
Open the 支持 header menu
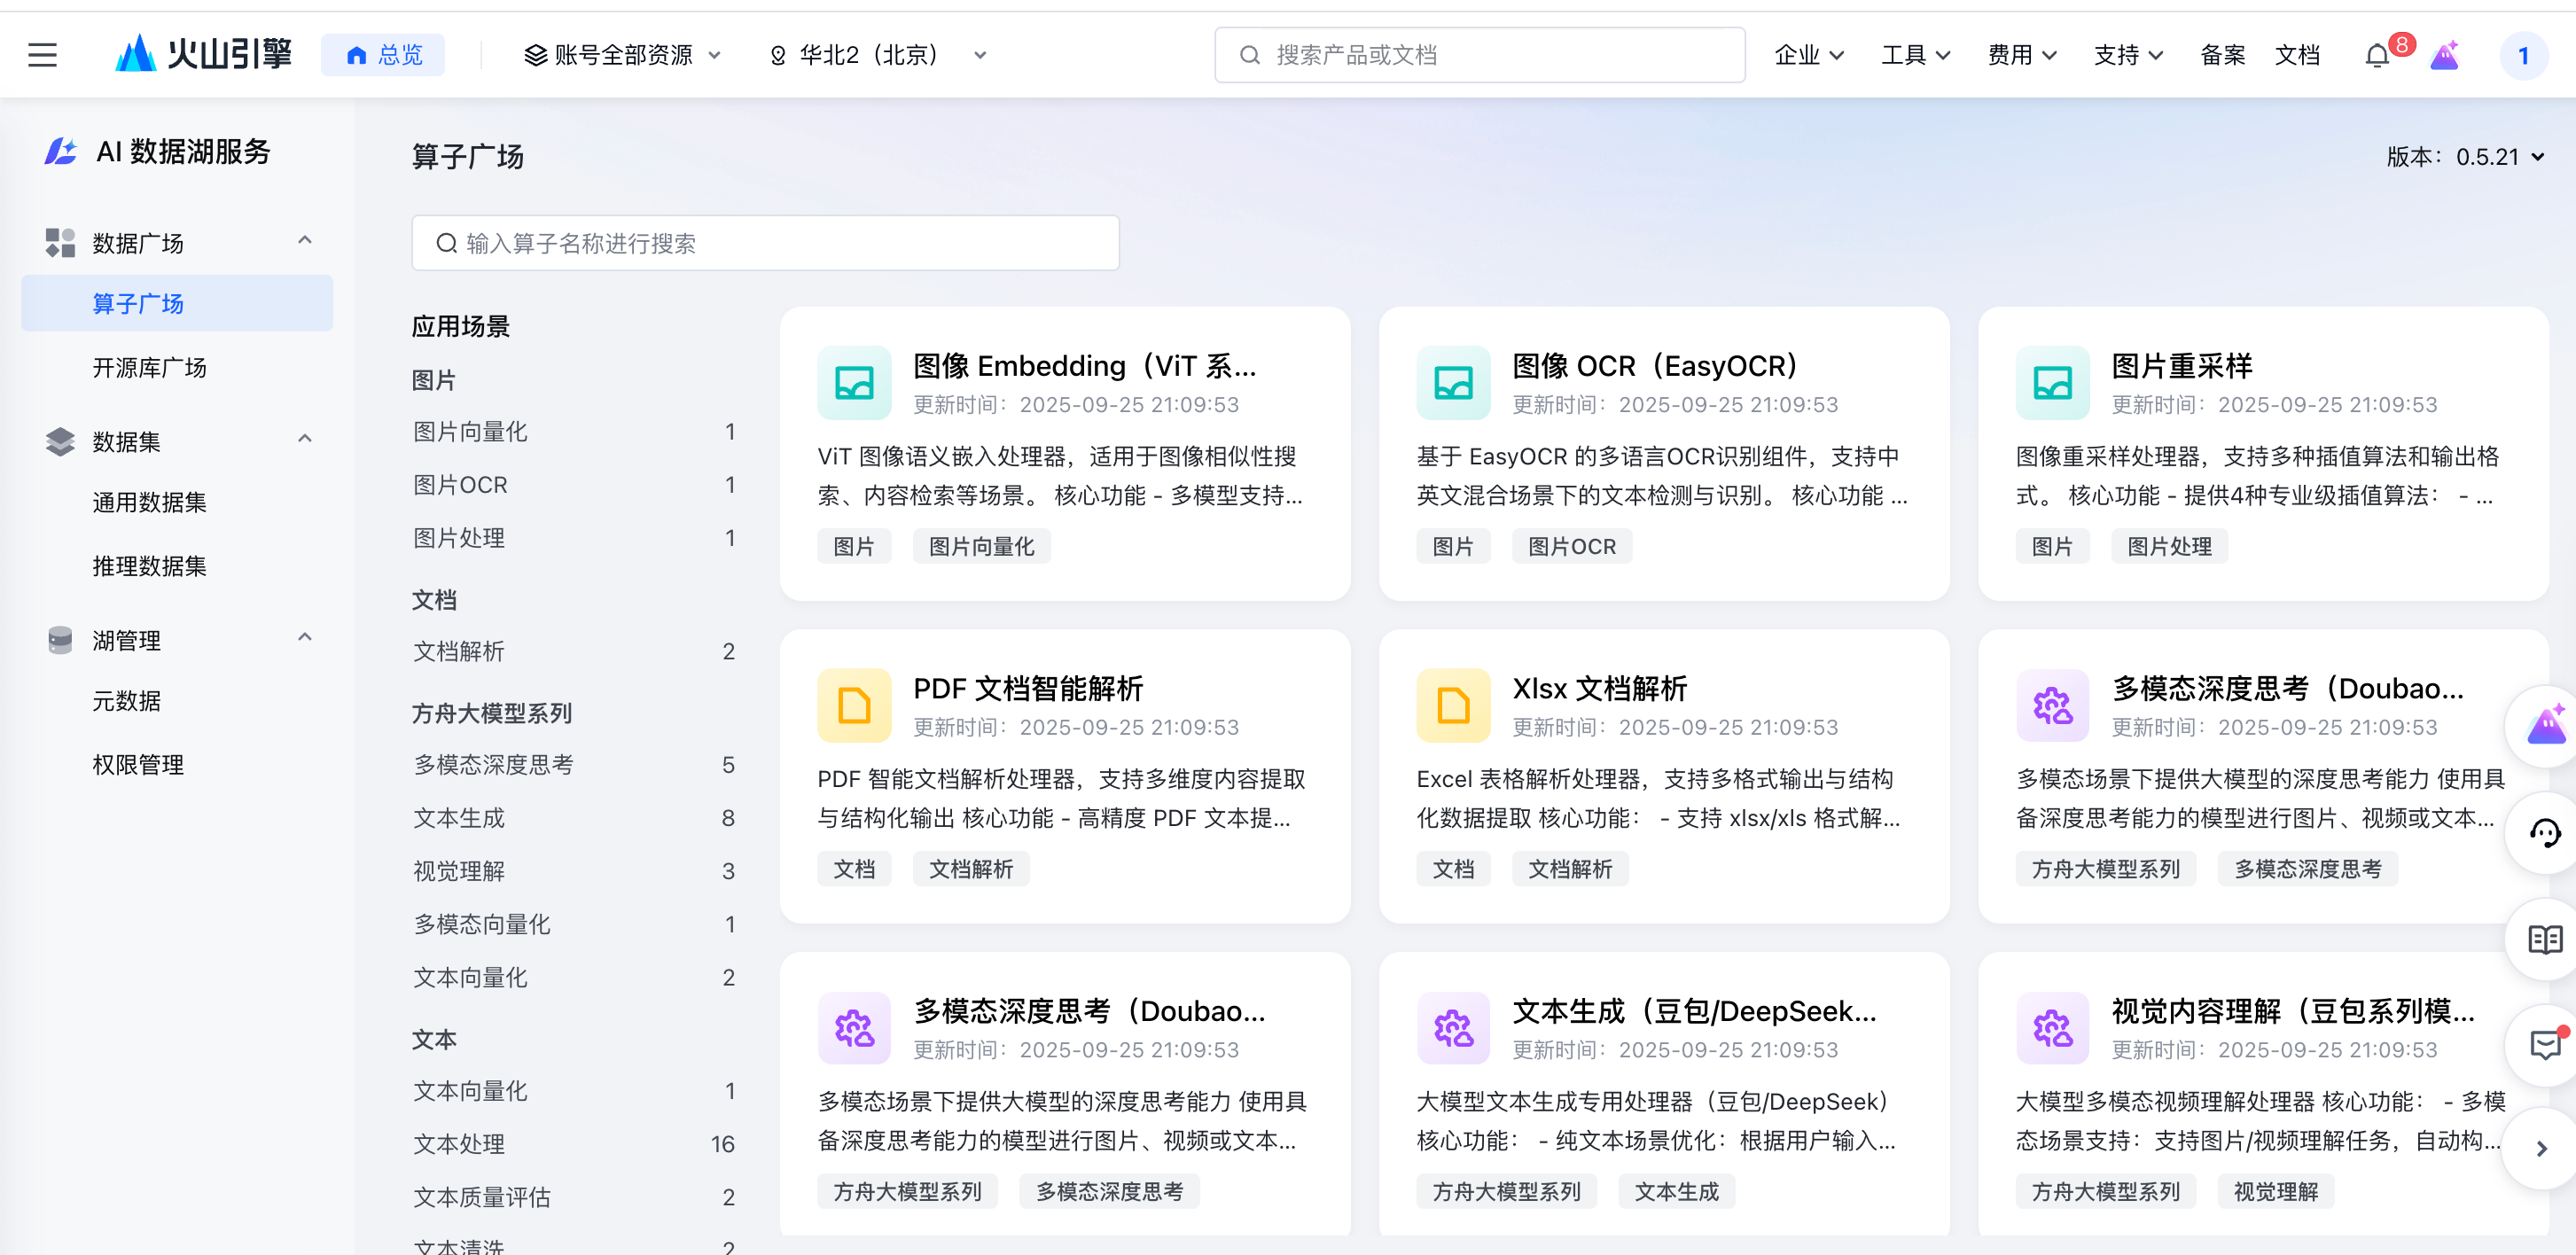click(x=2128, y=55)
